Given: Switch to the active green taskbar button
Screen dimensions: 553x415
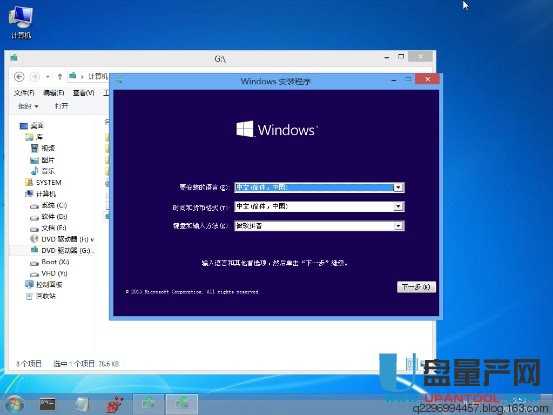Looking at the screenshot, I should (x=182, y=404).
